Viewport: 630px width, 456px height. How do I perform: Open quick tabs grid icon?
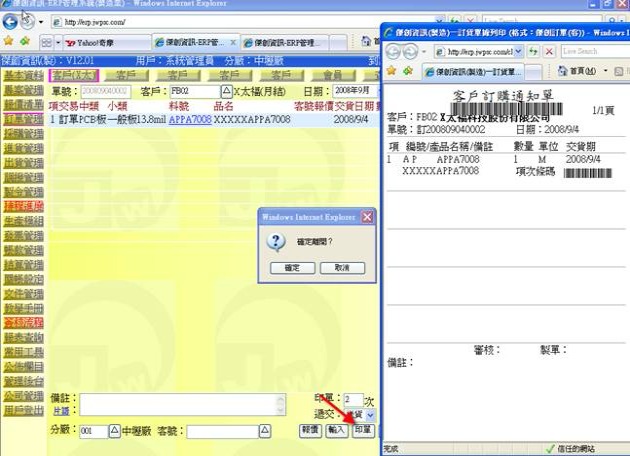[x=46, y=42]
